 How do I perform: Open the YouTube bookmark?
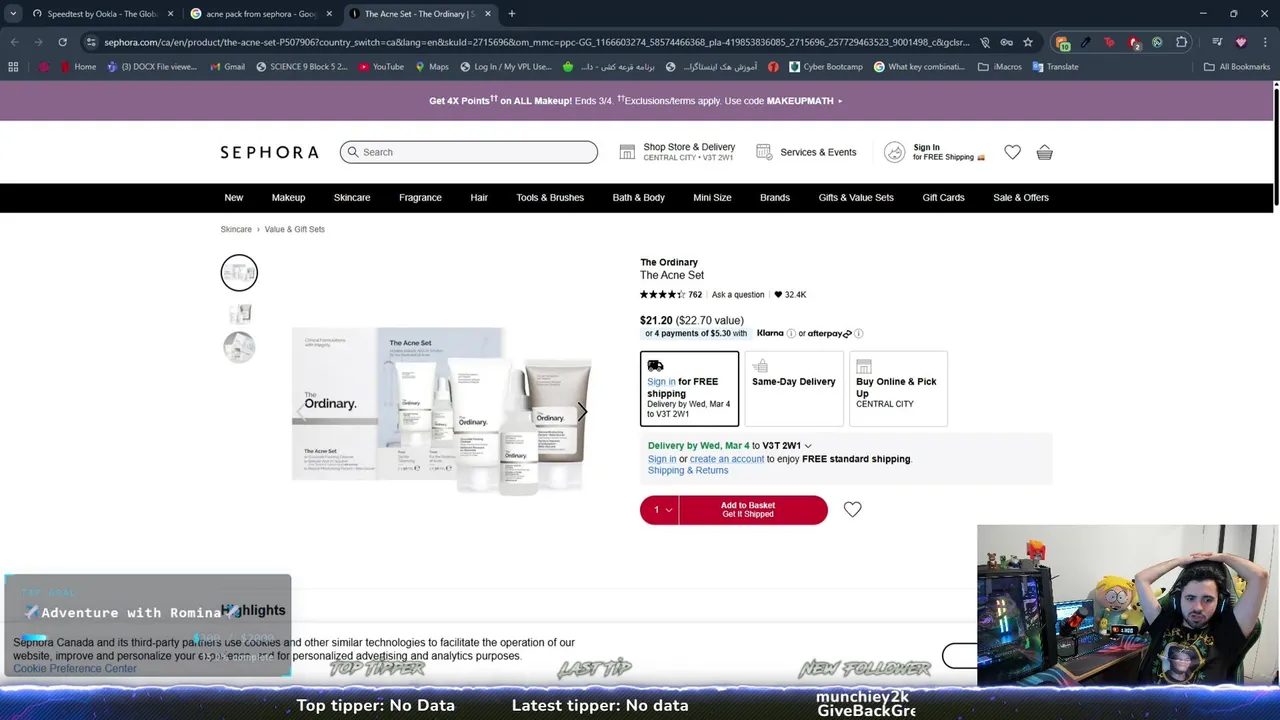coord(380,67)
